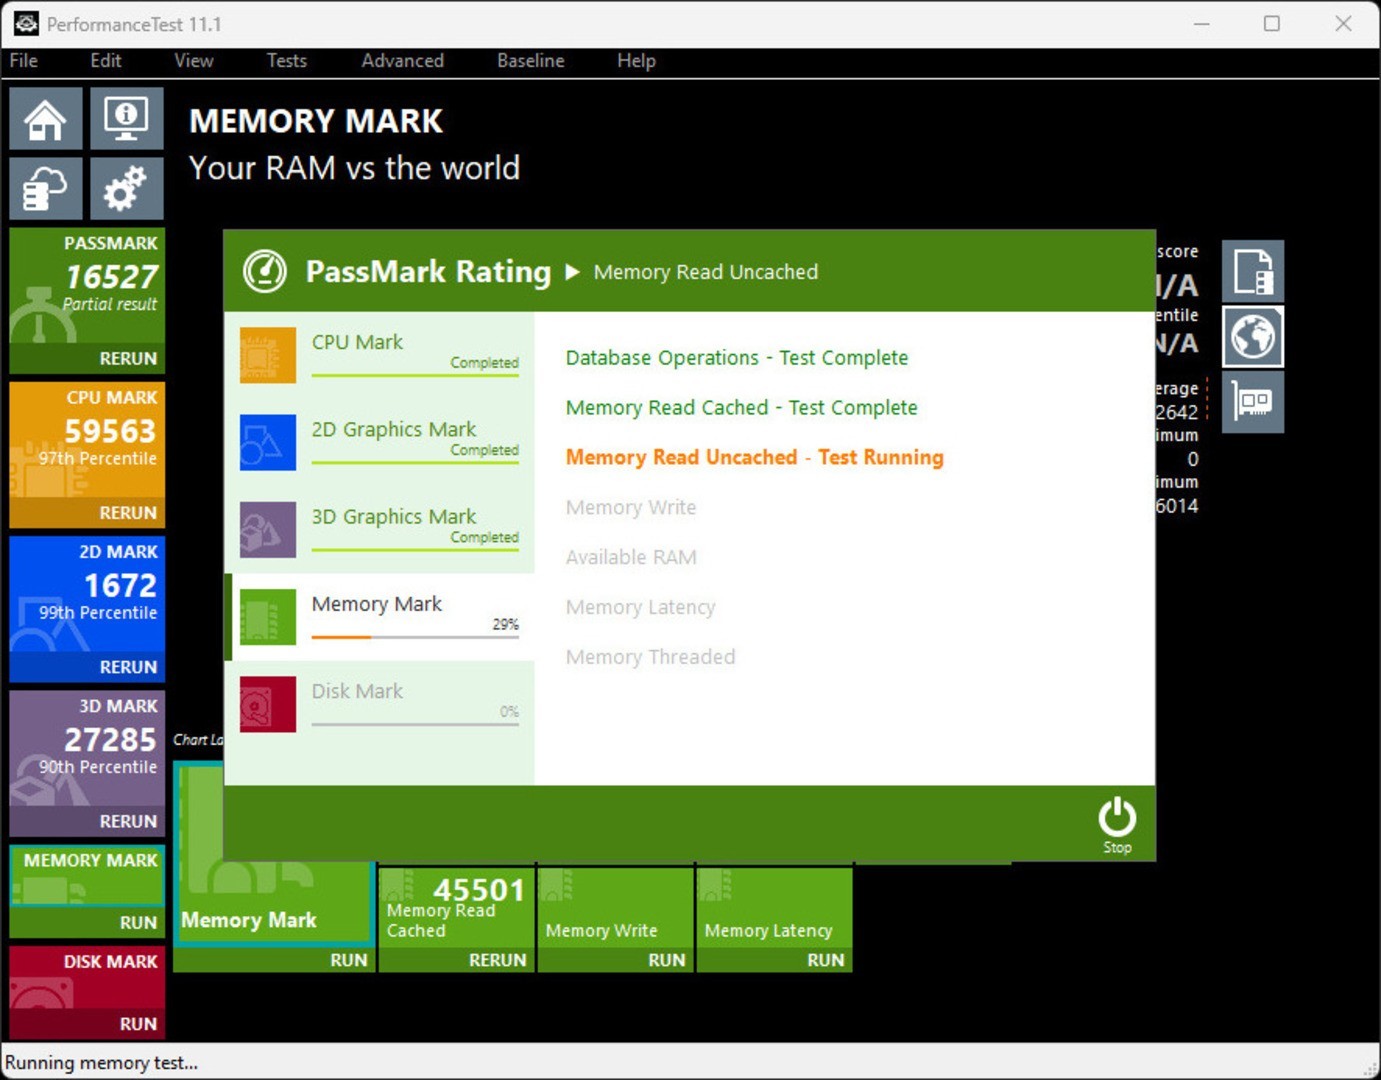Select the Memory Read Cached 45501 tile

pos(457,906)
